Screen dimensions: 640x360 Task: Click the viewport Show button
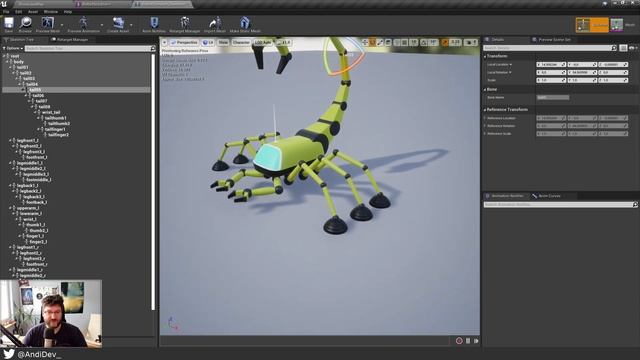(223, 42)
